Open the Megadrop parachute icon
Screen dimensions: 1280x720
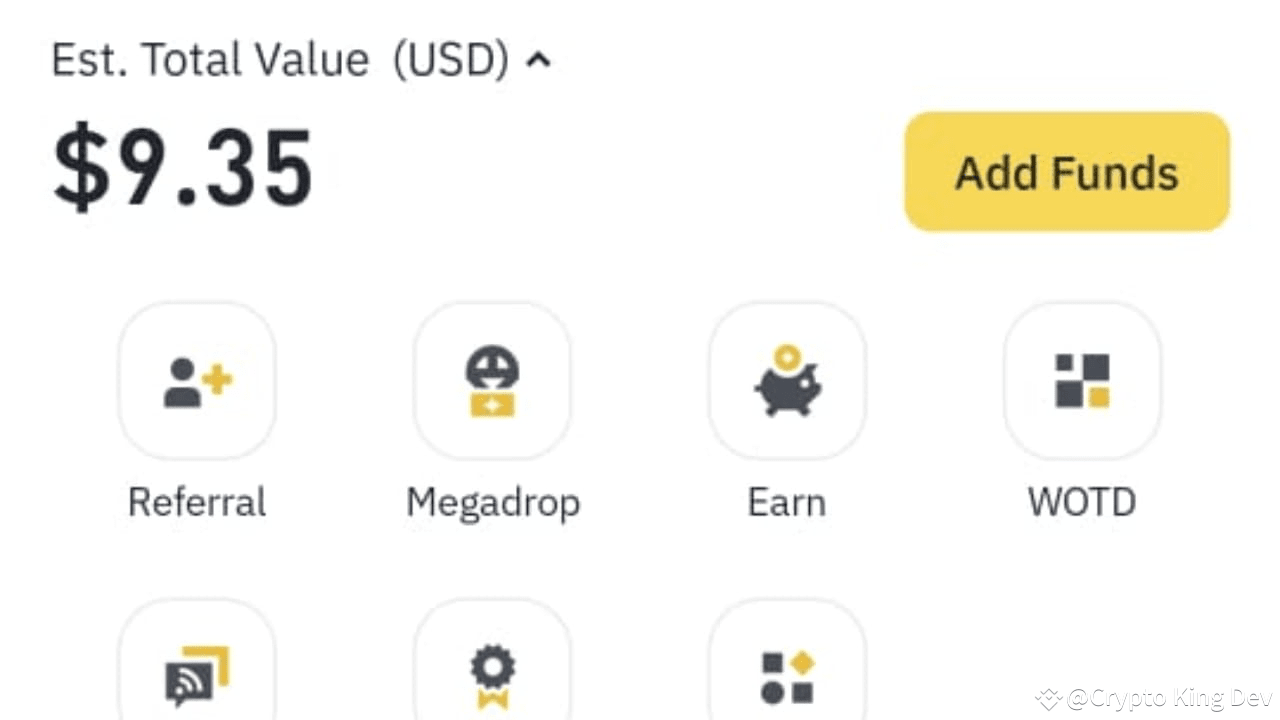[x=492, y=381]
